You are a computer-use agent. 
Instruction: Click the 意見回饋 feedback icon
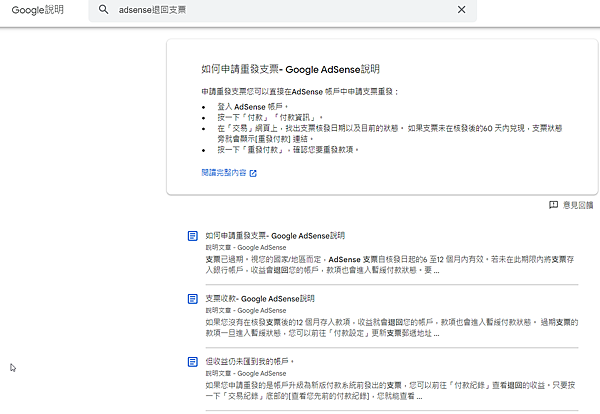(553, 205)
